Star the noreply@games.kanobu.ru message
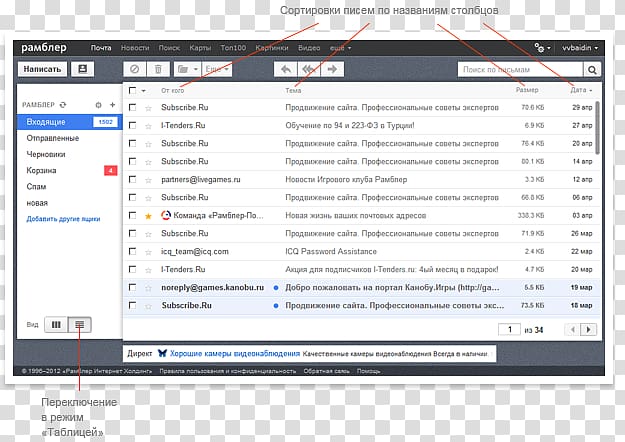Image resolution: width=625 pixels, height=442 pixels. click(x=148, y=288)
